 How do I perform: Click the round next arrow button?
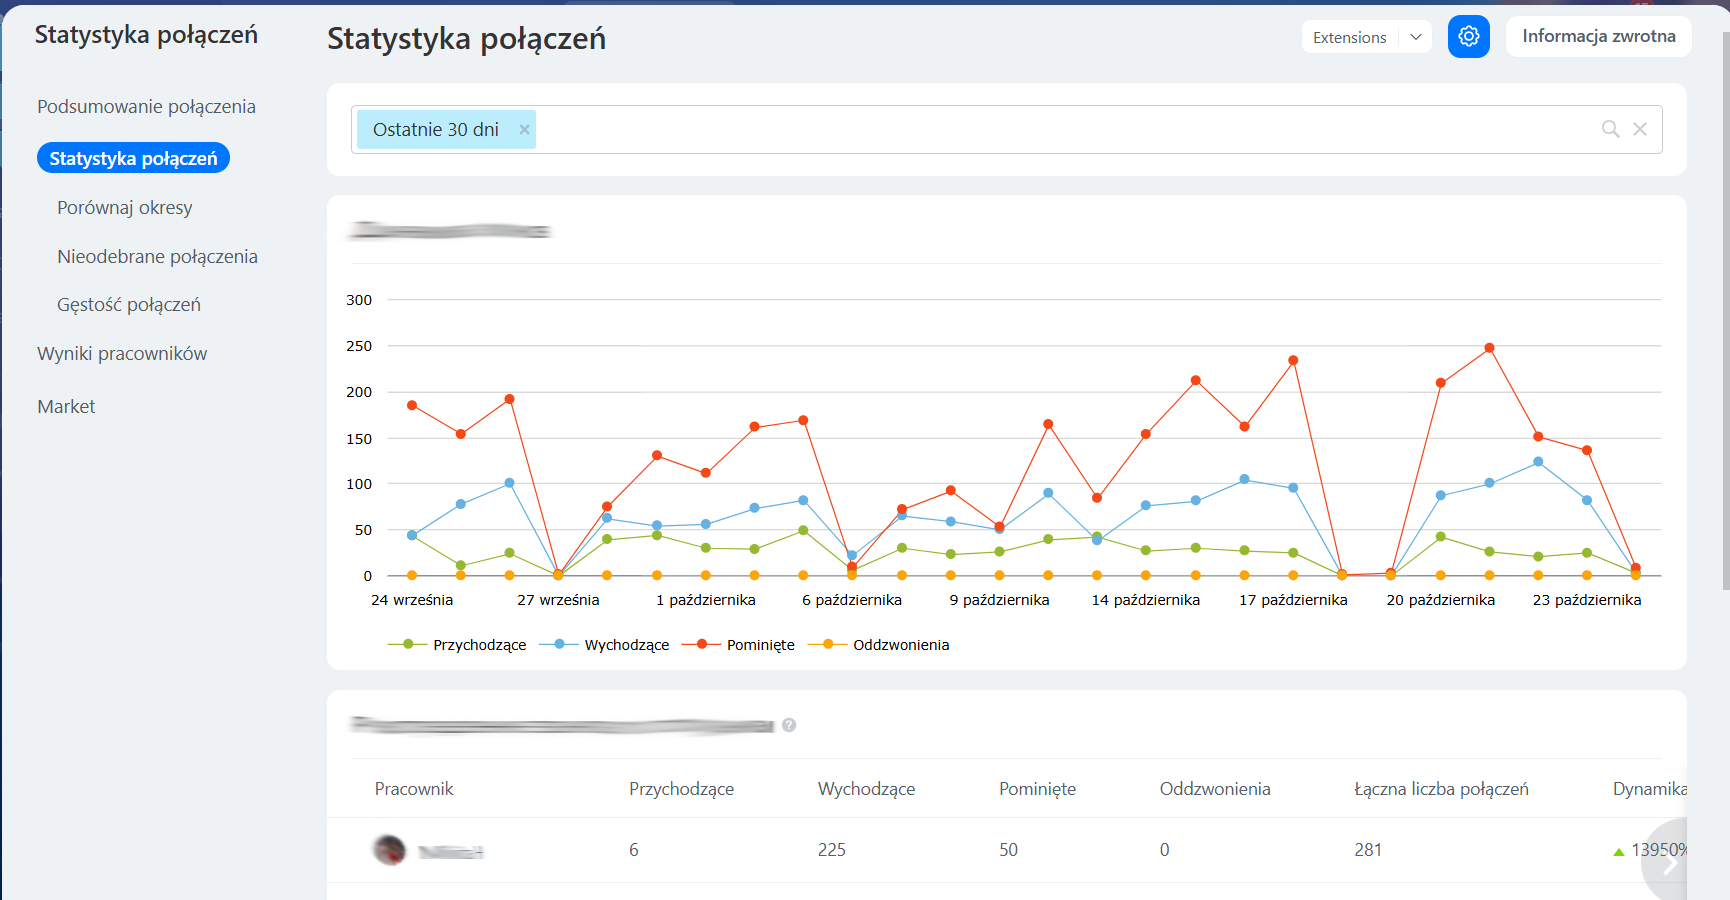pyautogui.click(x=1668, y=863)
